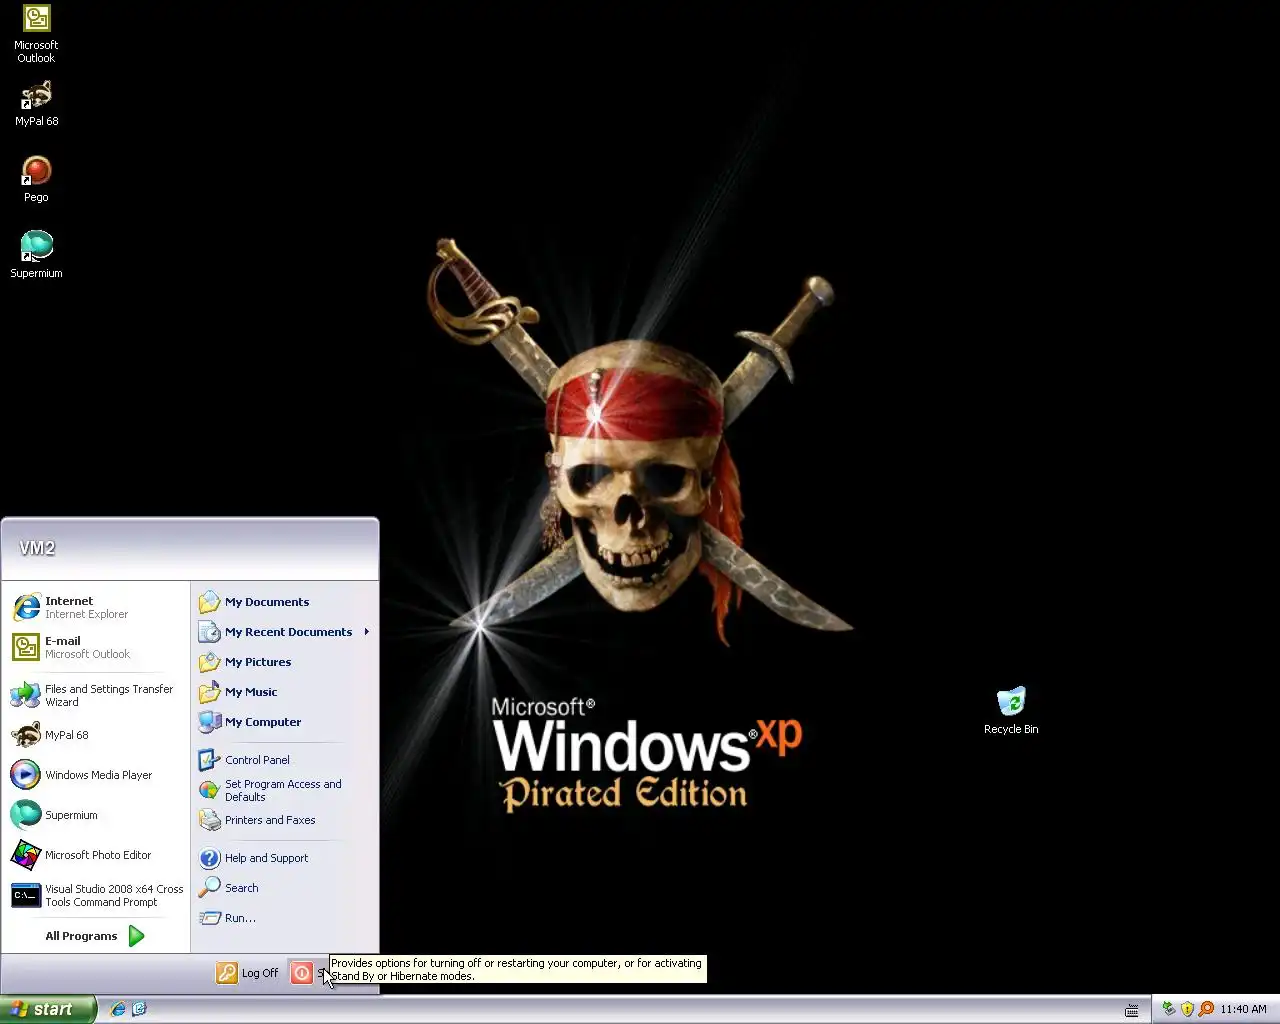Expand the My Recent Documents submenu arrow

tap(367, 632)
